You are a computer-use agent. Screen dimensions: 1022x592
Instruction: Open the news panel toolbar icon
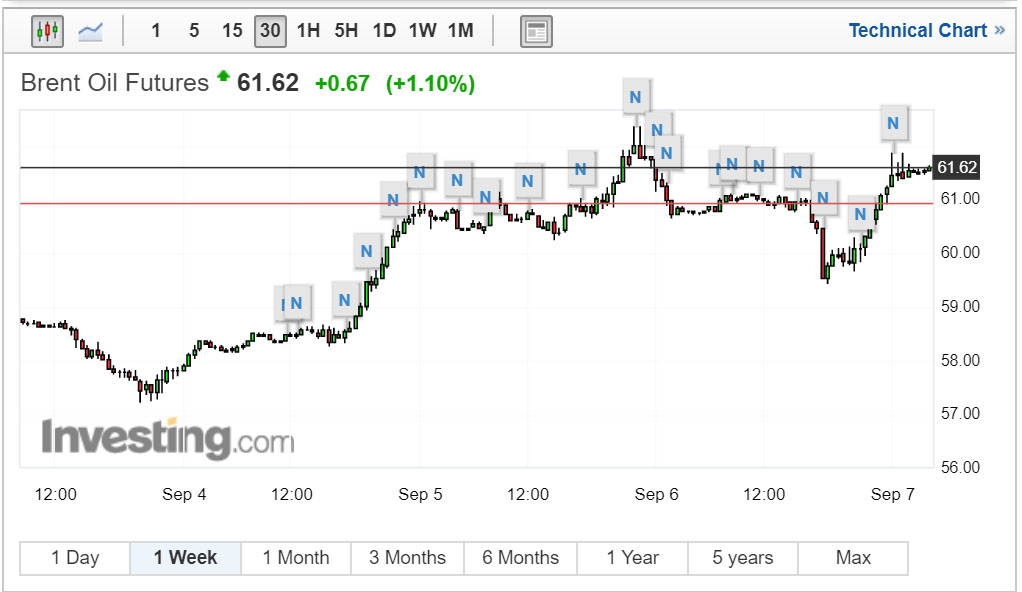click(536, 31)
